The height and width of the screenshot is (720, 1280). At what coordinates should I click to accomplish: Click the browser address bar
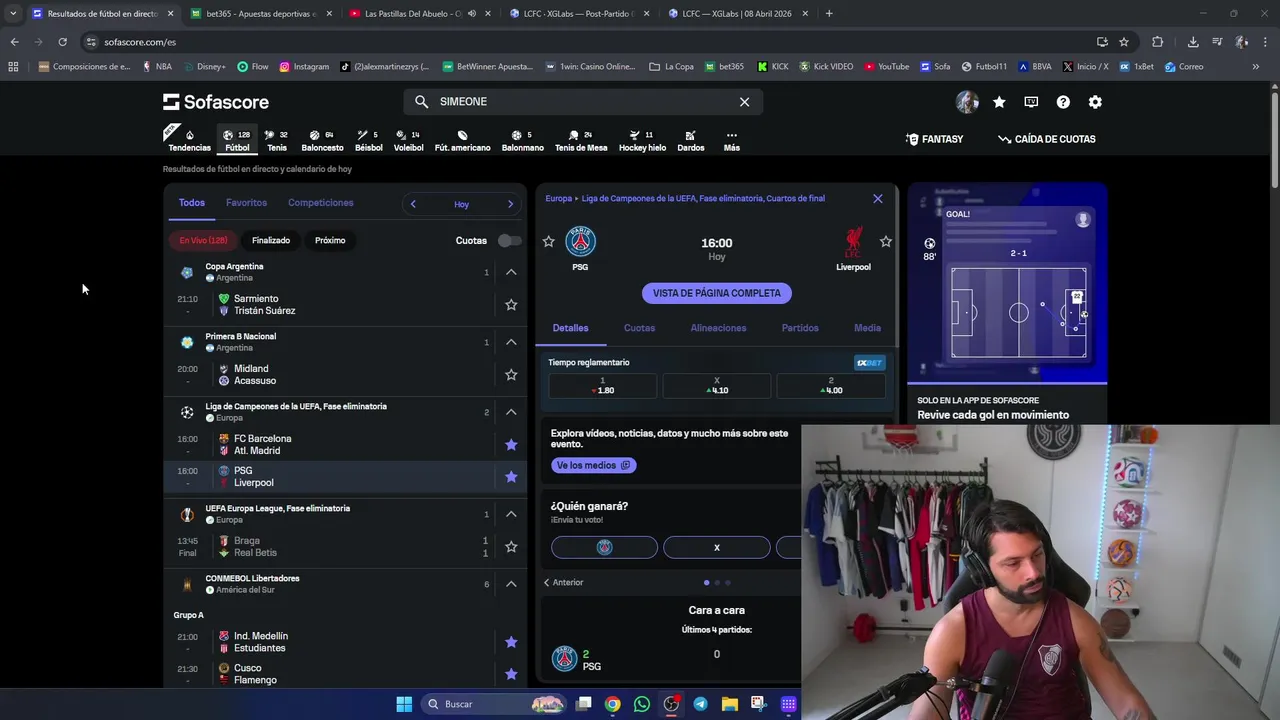point(590,42)
